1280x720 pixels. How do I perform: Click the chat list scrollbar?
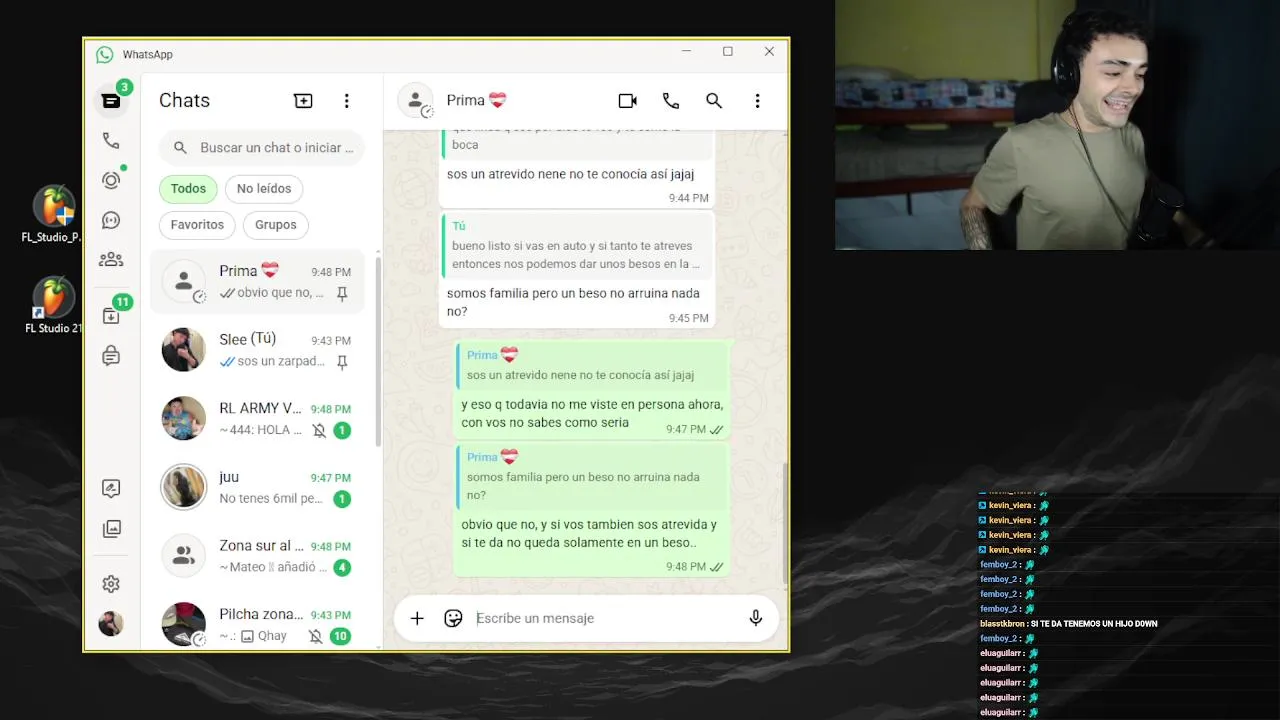coord(378,352)
